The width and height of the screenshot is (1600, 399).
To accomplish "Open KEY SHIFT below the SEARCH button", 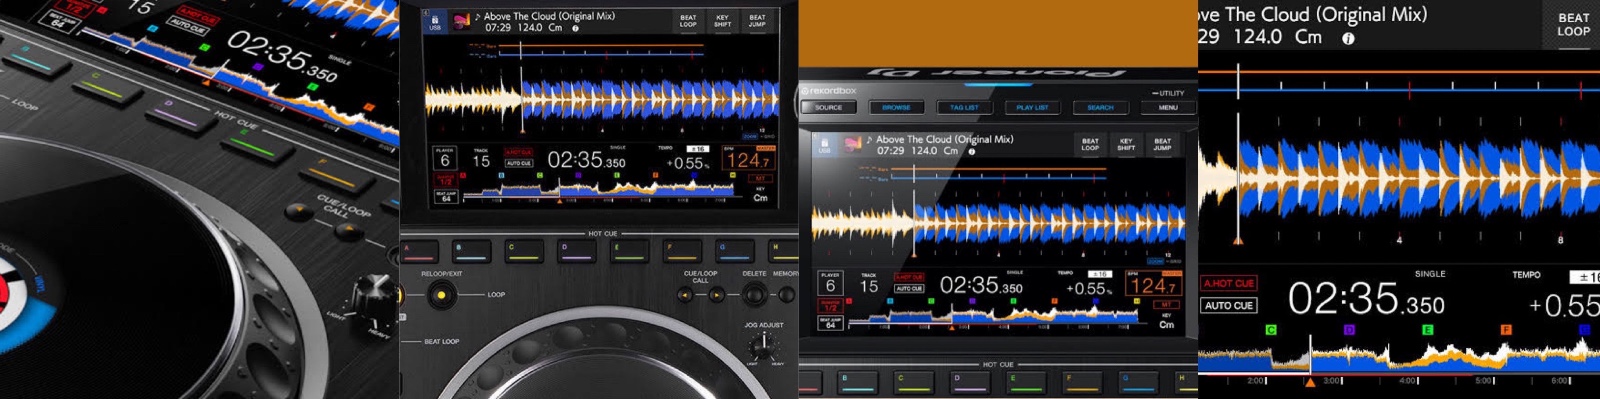I will tap(1126, 145).
